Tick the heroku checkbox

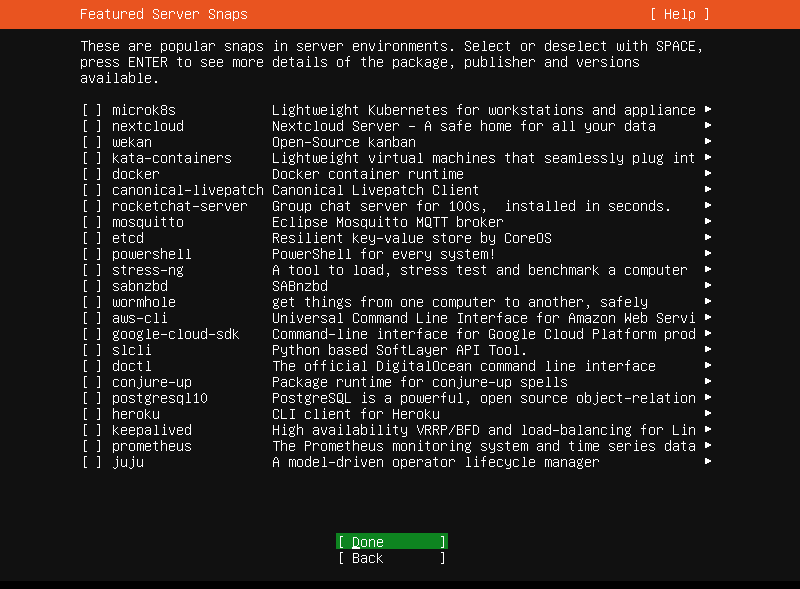[x=92, y=414]
